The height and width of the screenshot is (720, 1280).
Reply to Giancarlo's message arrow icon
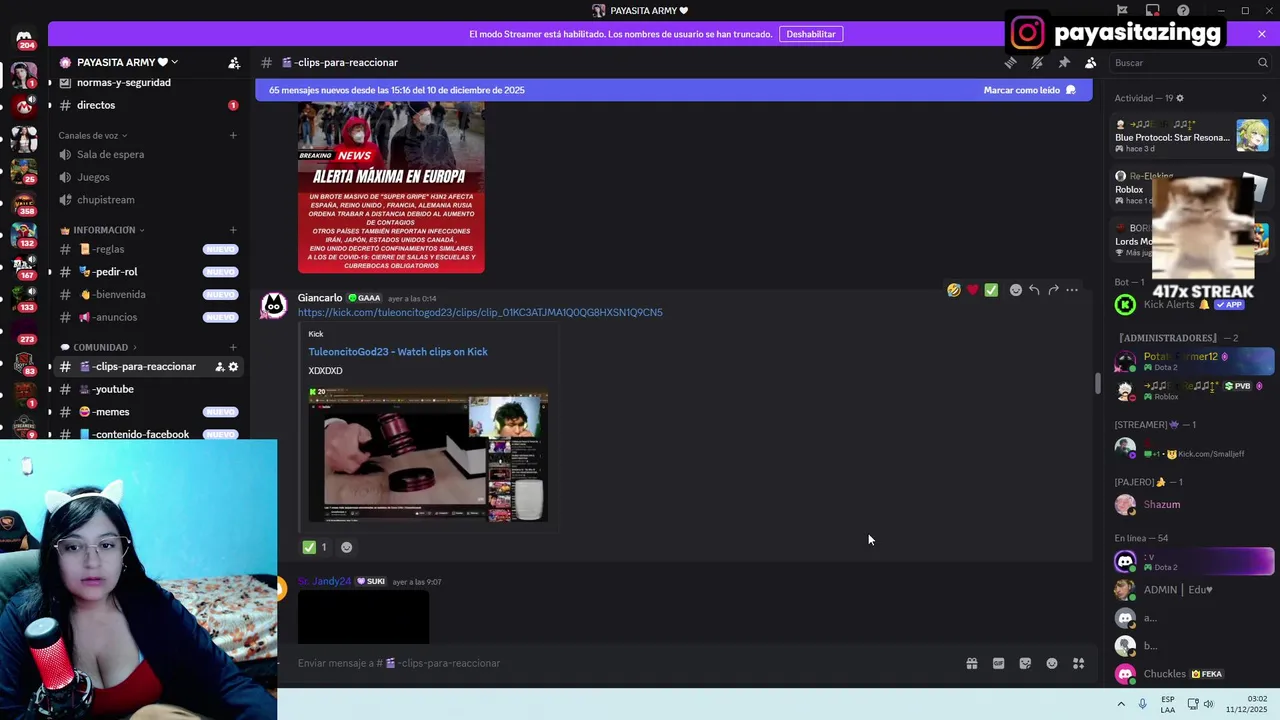pyautogui.click(x=1034, y=290)
